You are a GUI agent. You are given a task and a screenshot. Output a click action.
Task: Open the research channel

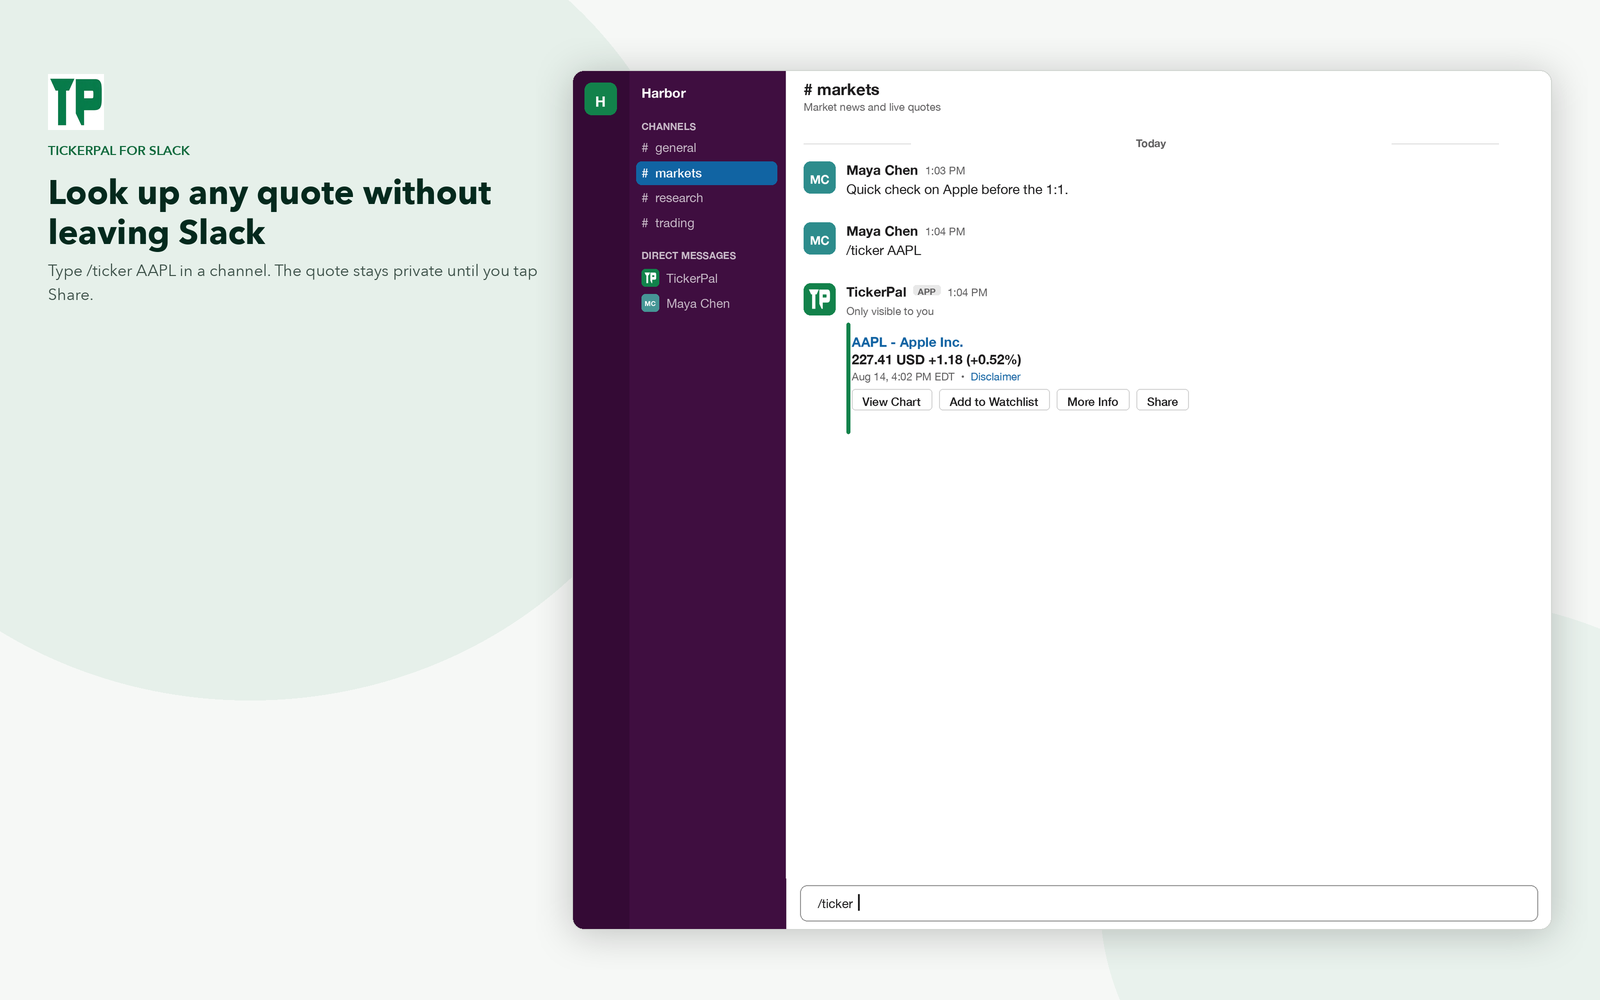coord(706,198)
